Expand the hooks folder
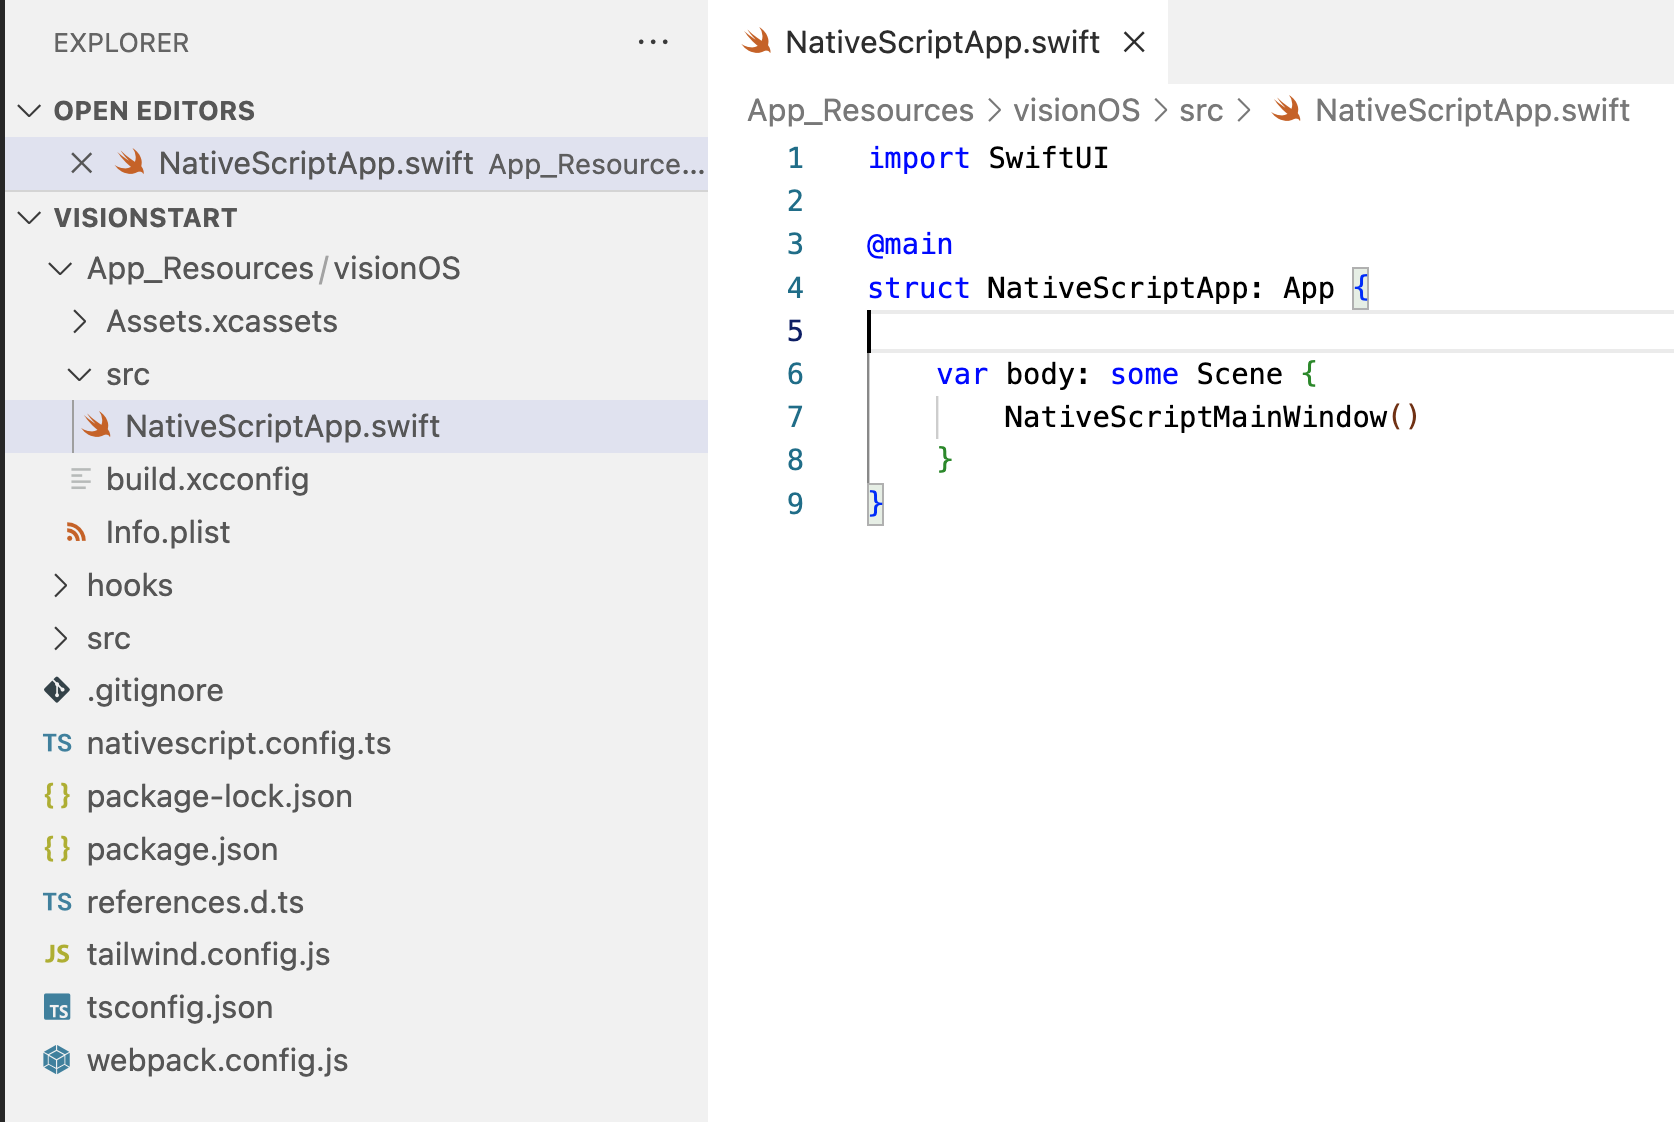Image resolution: width=1674 pixels, height=1122 pixels. 60,585
